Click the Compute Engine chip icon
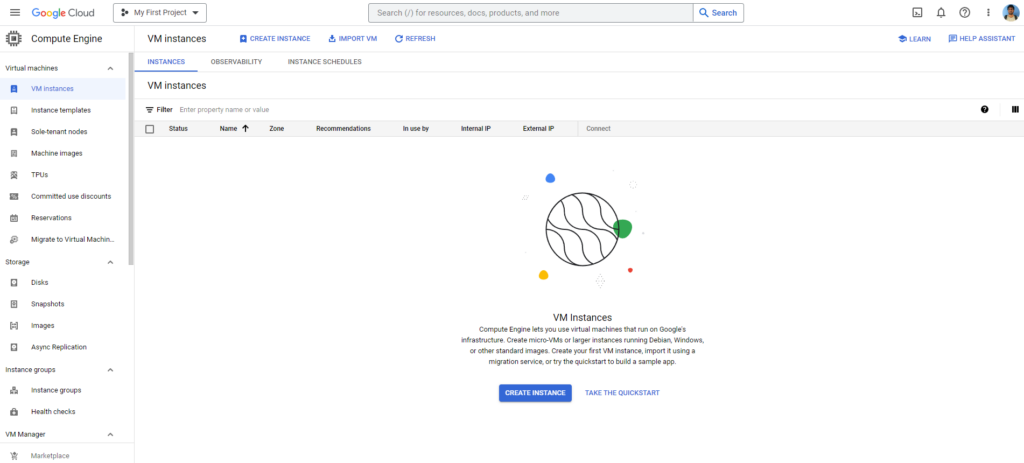The width and height of the screenshot is (1024, 463). click(x=13, y=39)
